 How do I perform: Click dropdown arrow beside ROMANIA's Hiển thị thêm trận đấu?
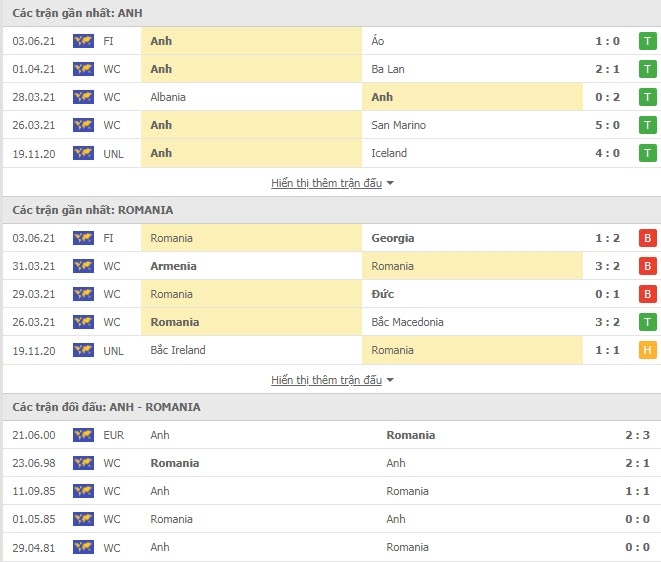coord(390,380)
